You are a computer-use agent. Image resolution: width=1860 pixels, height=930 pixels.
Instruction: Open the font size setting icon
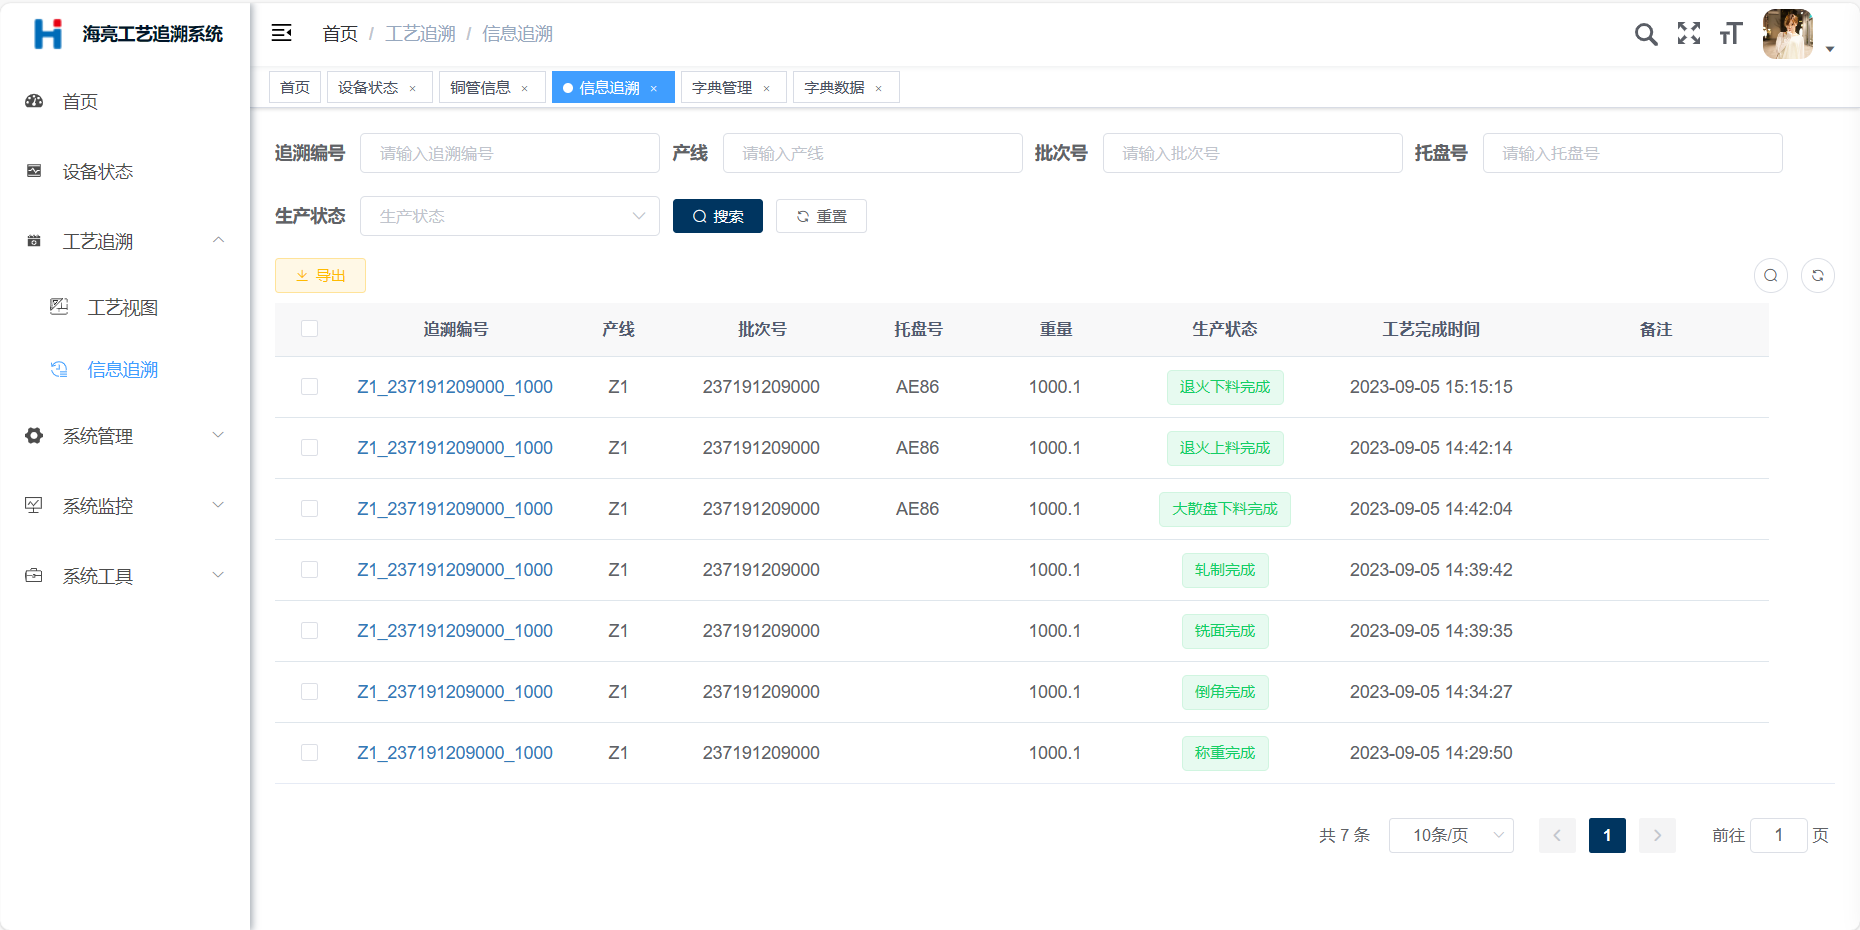click(1731, 34)
